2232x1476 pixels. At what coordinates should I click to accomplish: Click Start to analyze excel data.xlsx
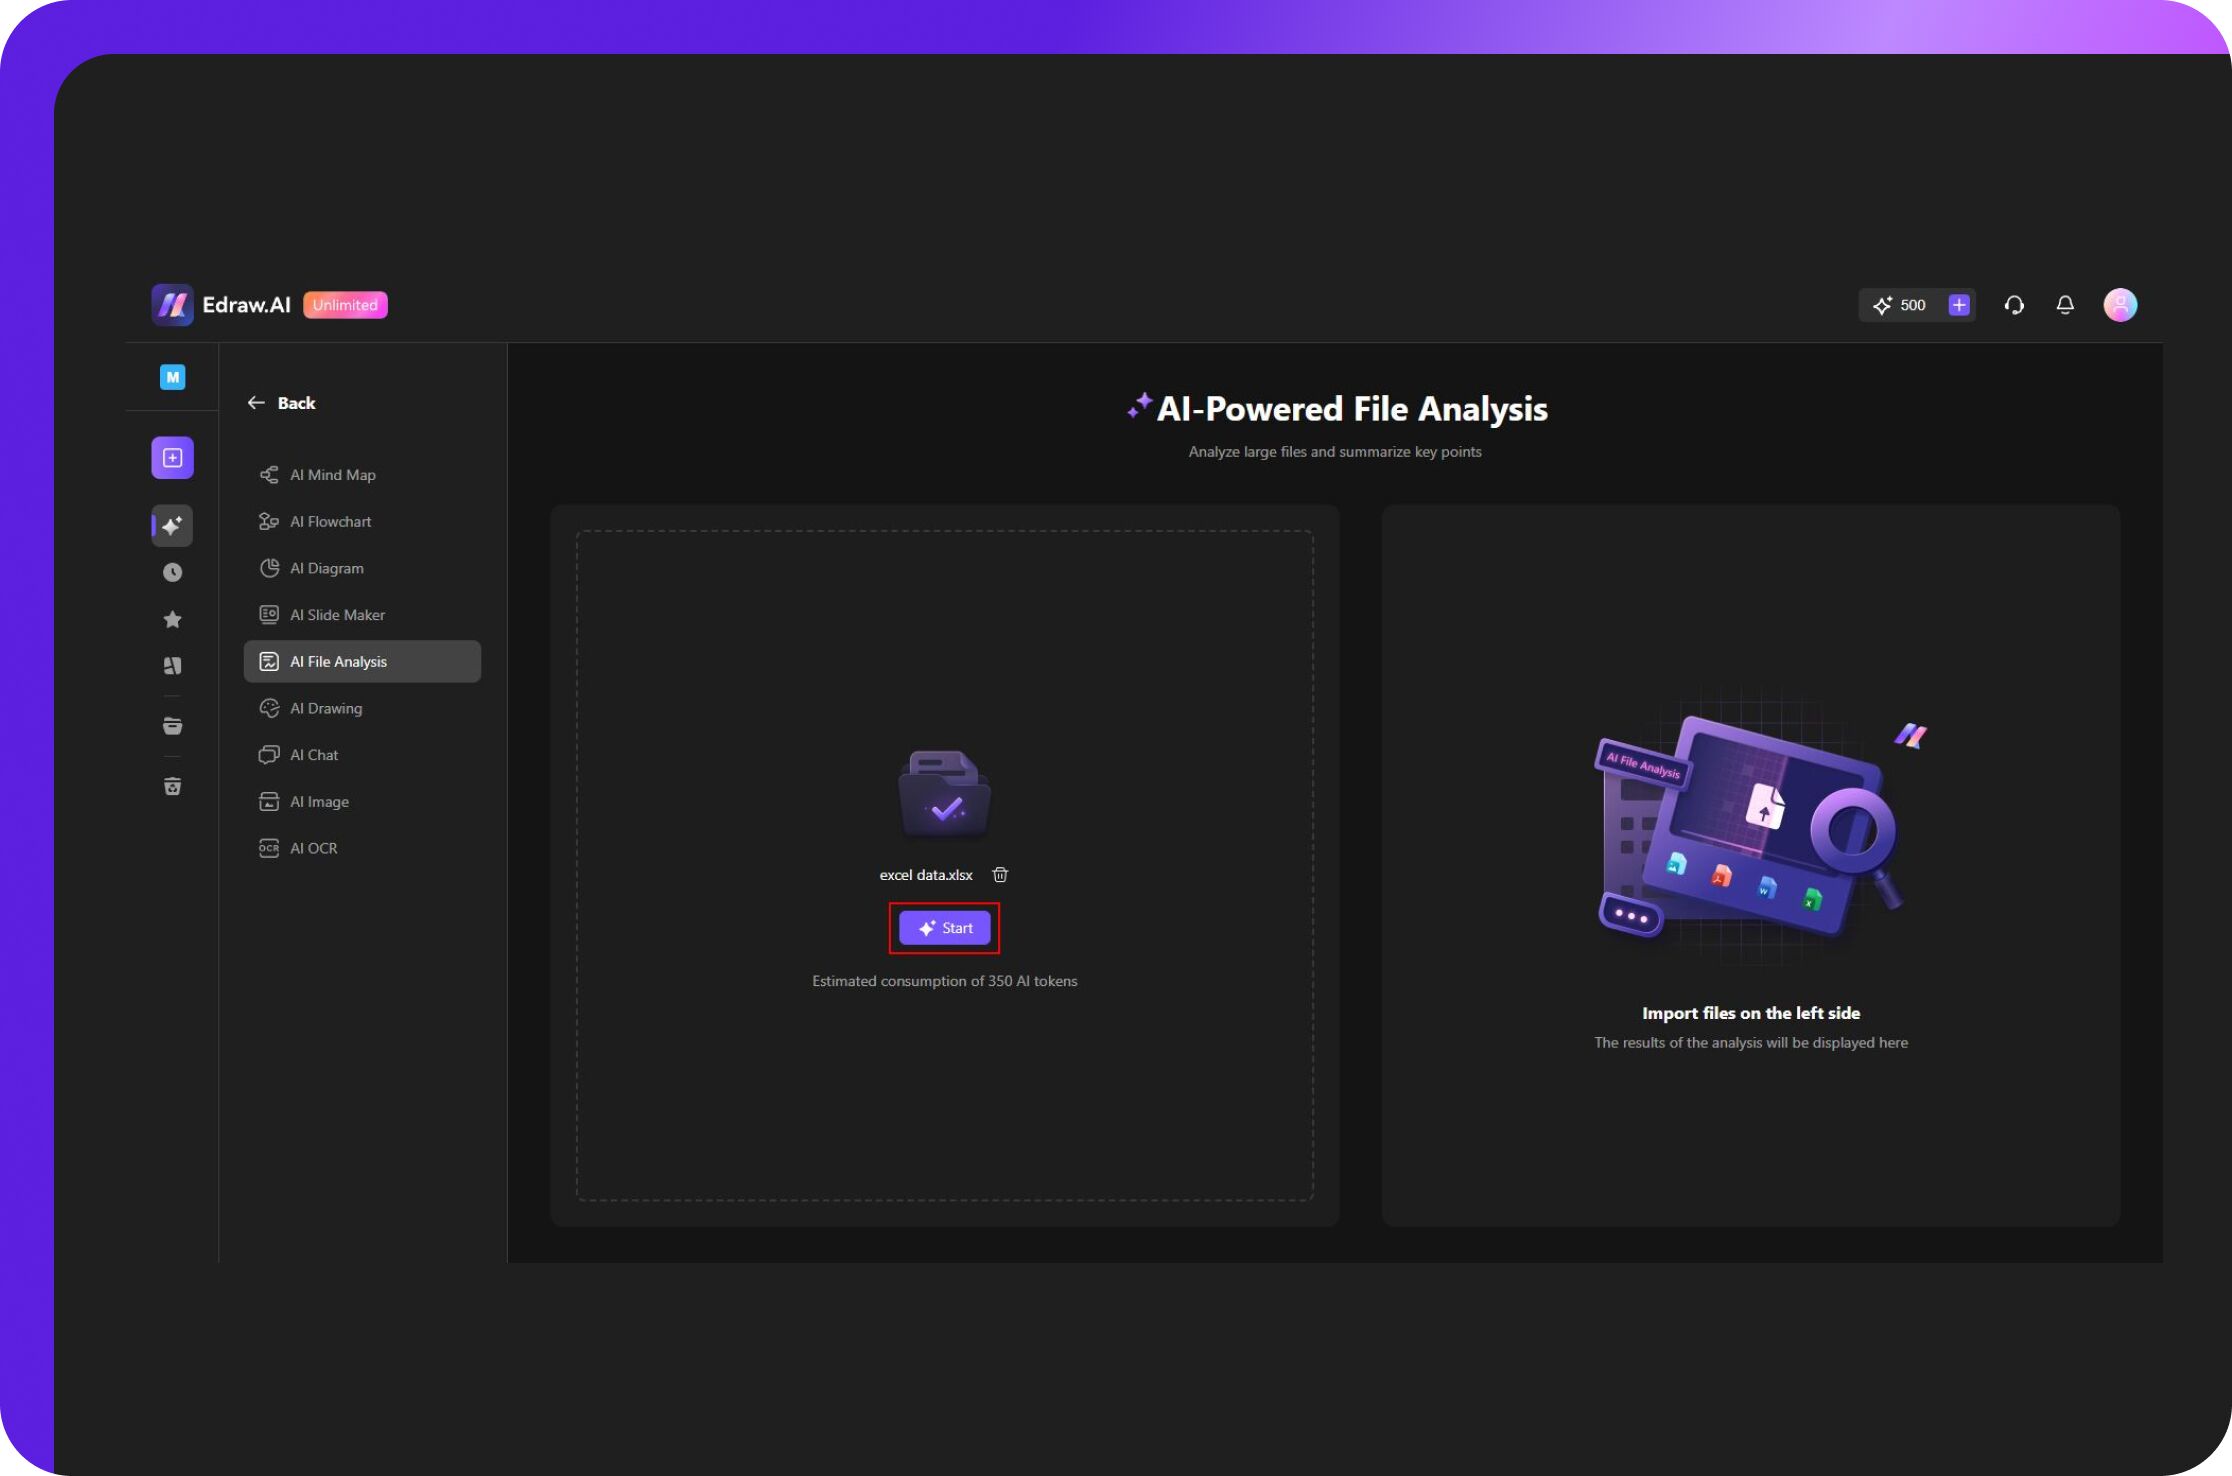pos(944,927)
